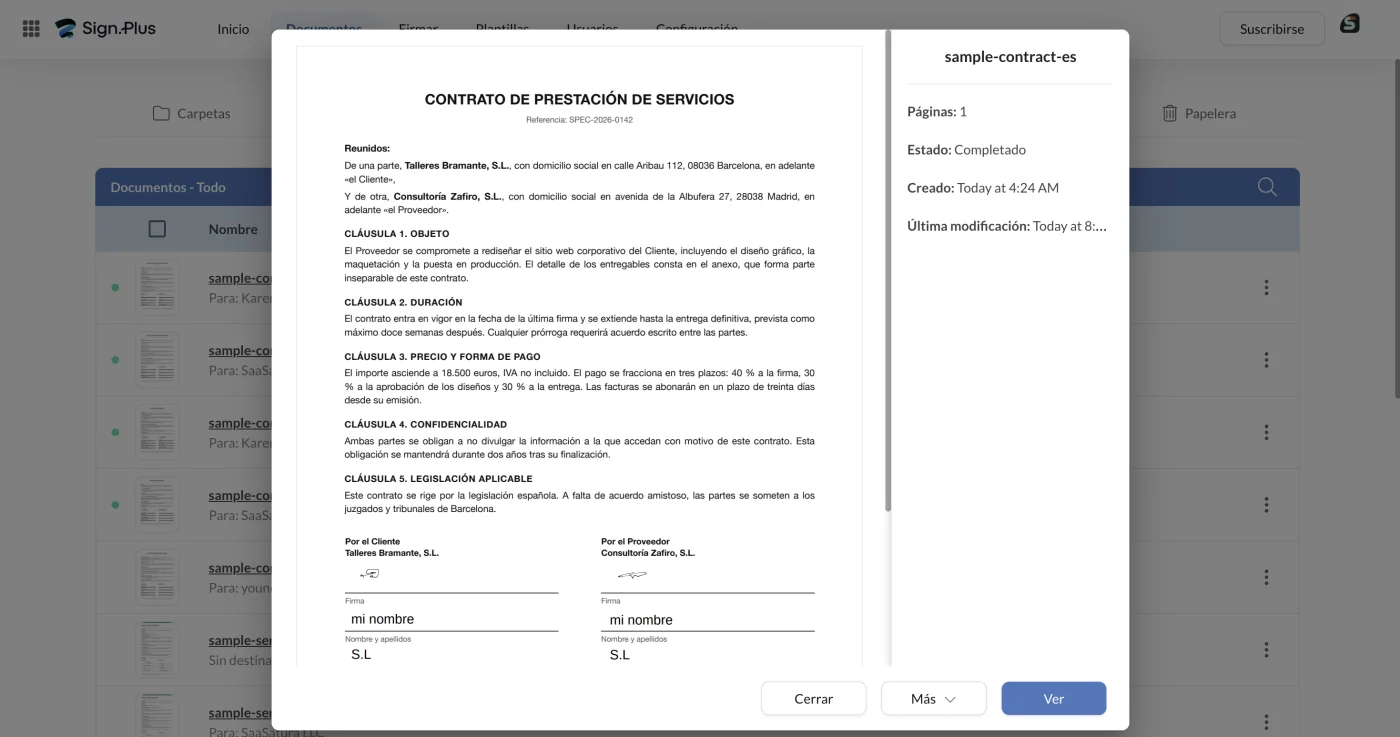
Task: Open the document link above 'Sin destina'
Action: click(240, 640)
